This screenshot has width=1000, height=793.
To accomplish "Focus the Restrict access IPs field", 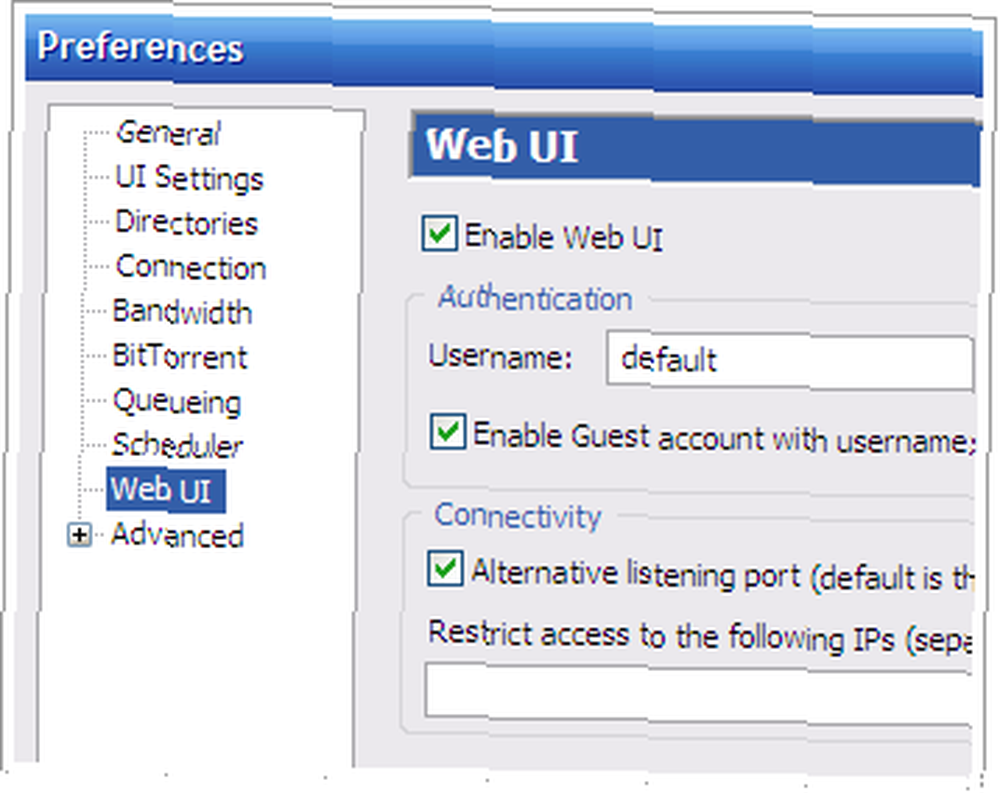I will pyautogui.click(x=699, y=692).
